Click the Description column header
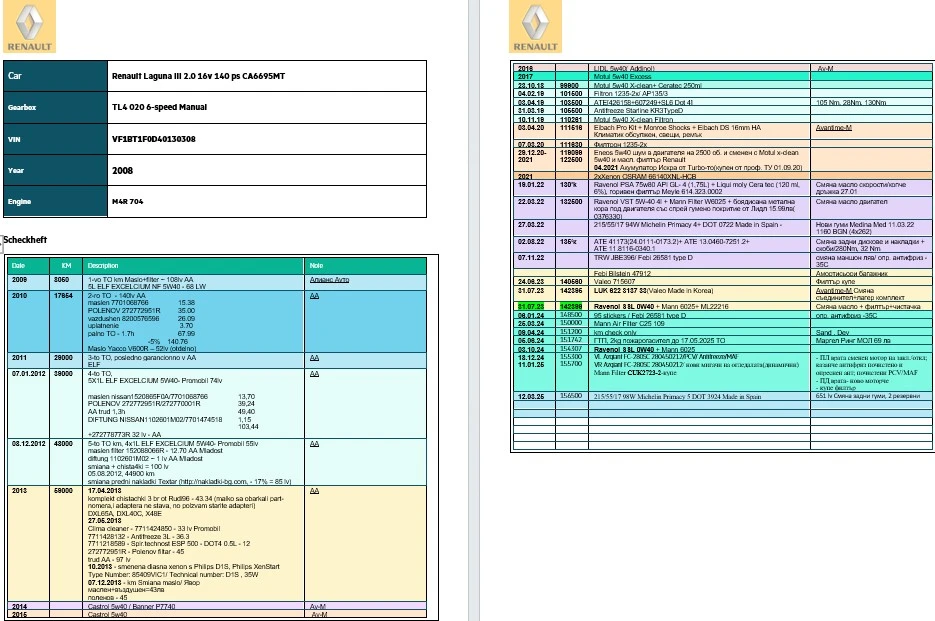 pyautogui.click(x=103, y=265)
